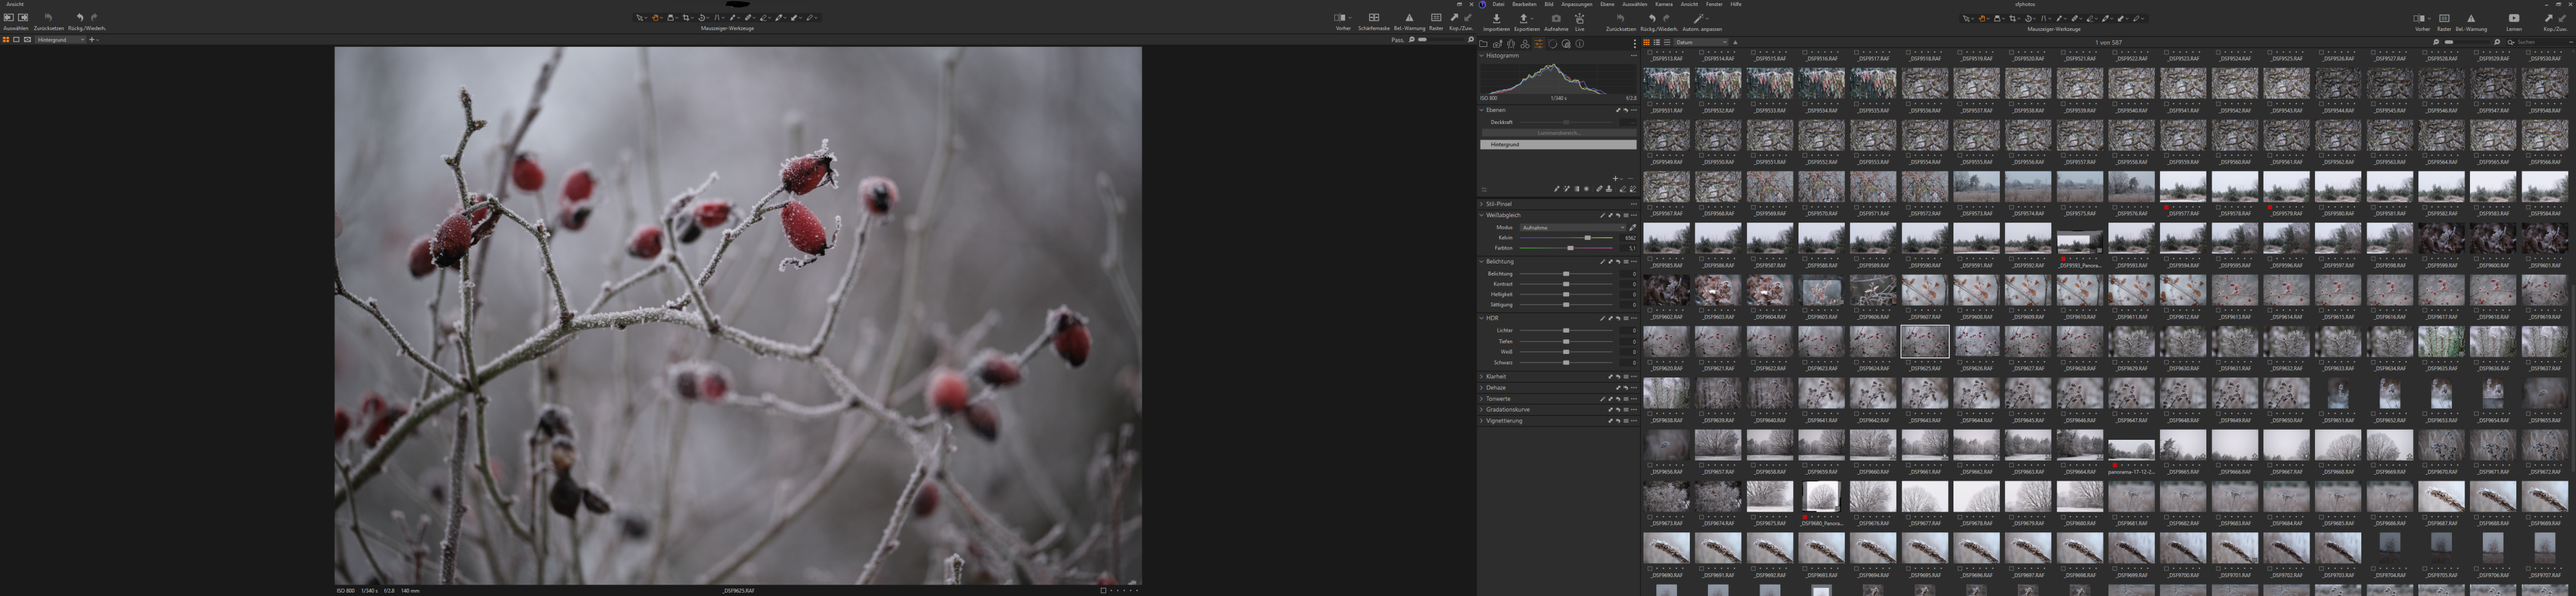Click Zurücksetzen in the left viewer window
Viewport: 2576px width, 596px height.
[x=48, y=17]
